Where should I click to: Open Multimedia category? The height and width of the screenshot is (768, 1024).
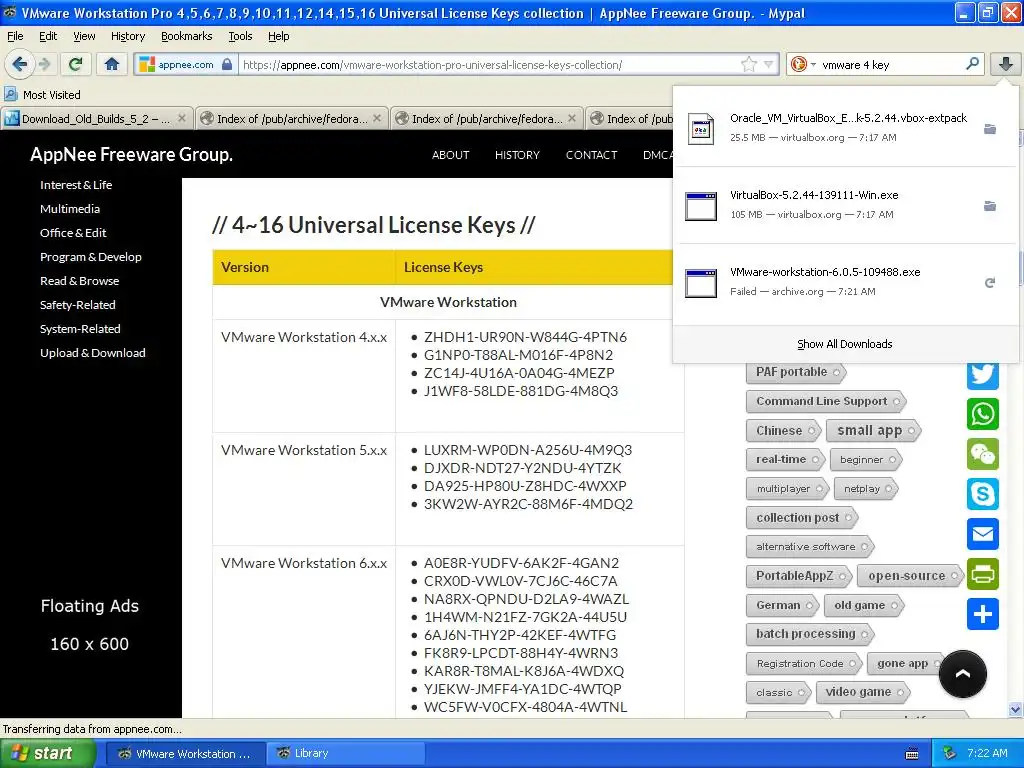(x=70, y=209)
